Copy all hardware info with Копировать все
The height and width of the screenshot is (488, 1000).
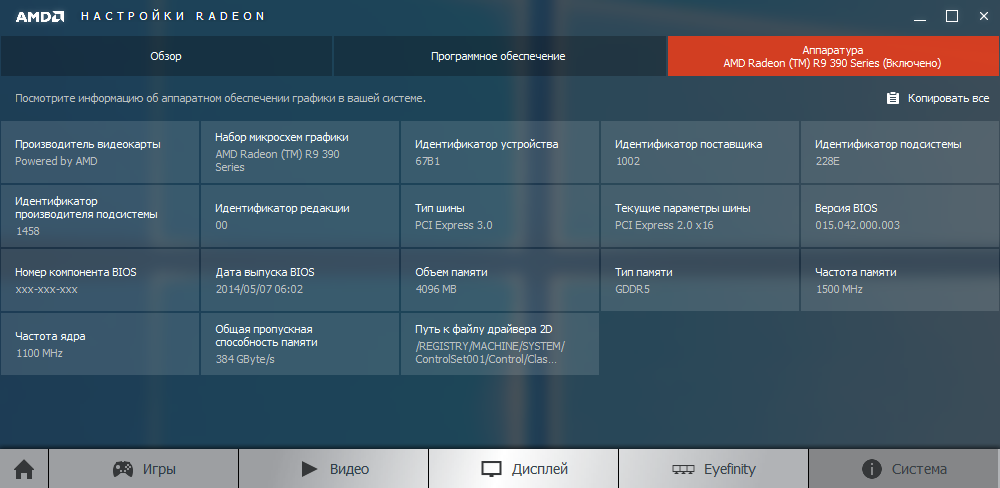(x=938, y=98)
